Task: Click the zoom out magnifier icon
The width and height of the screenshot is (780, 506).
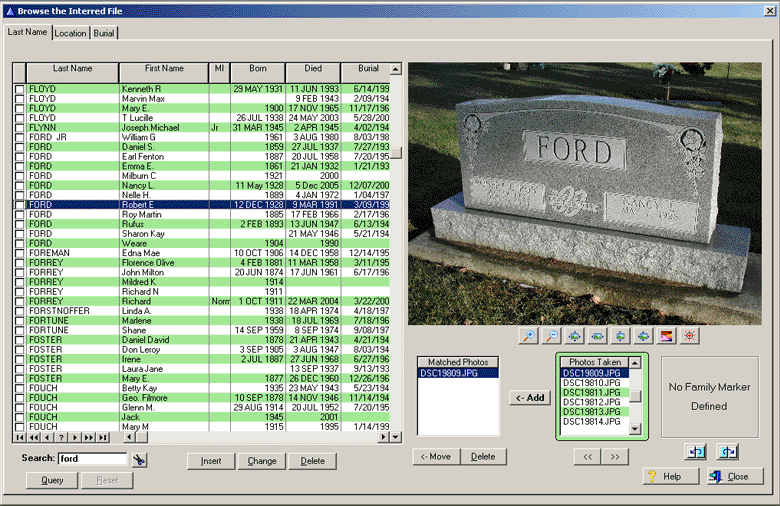Action: point(550,337)
